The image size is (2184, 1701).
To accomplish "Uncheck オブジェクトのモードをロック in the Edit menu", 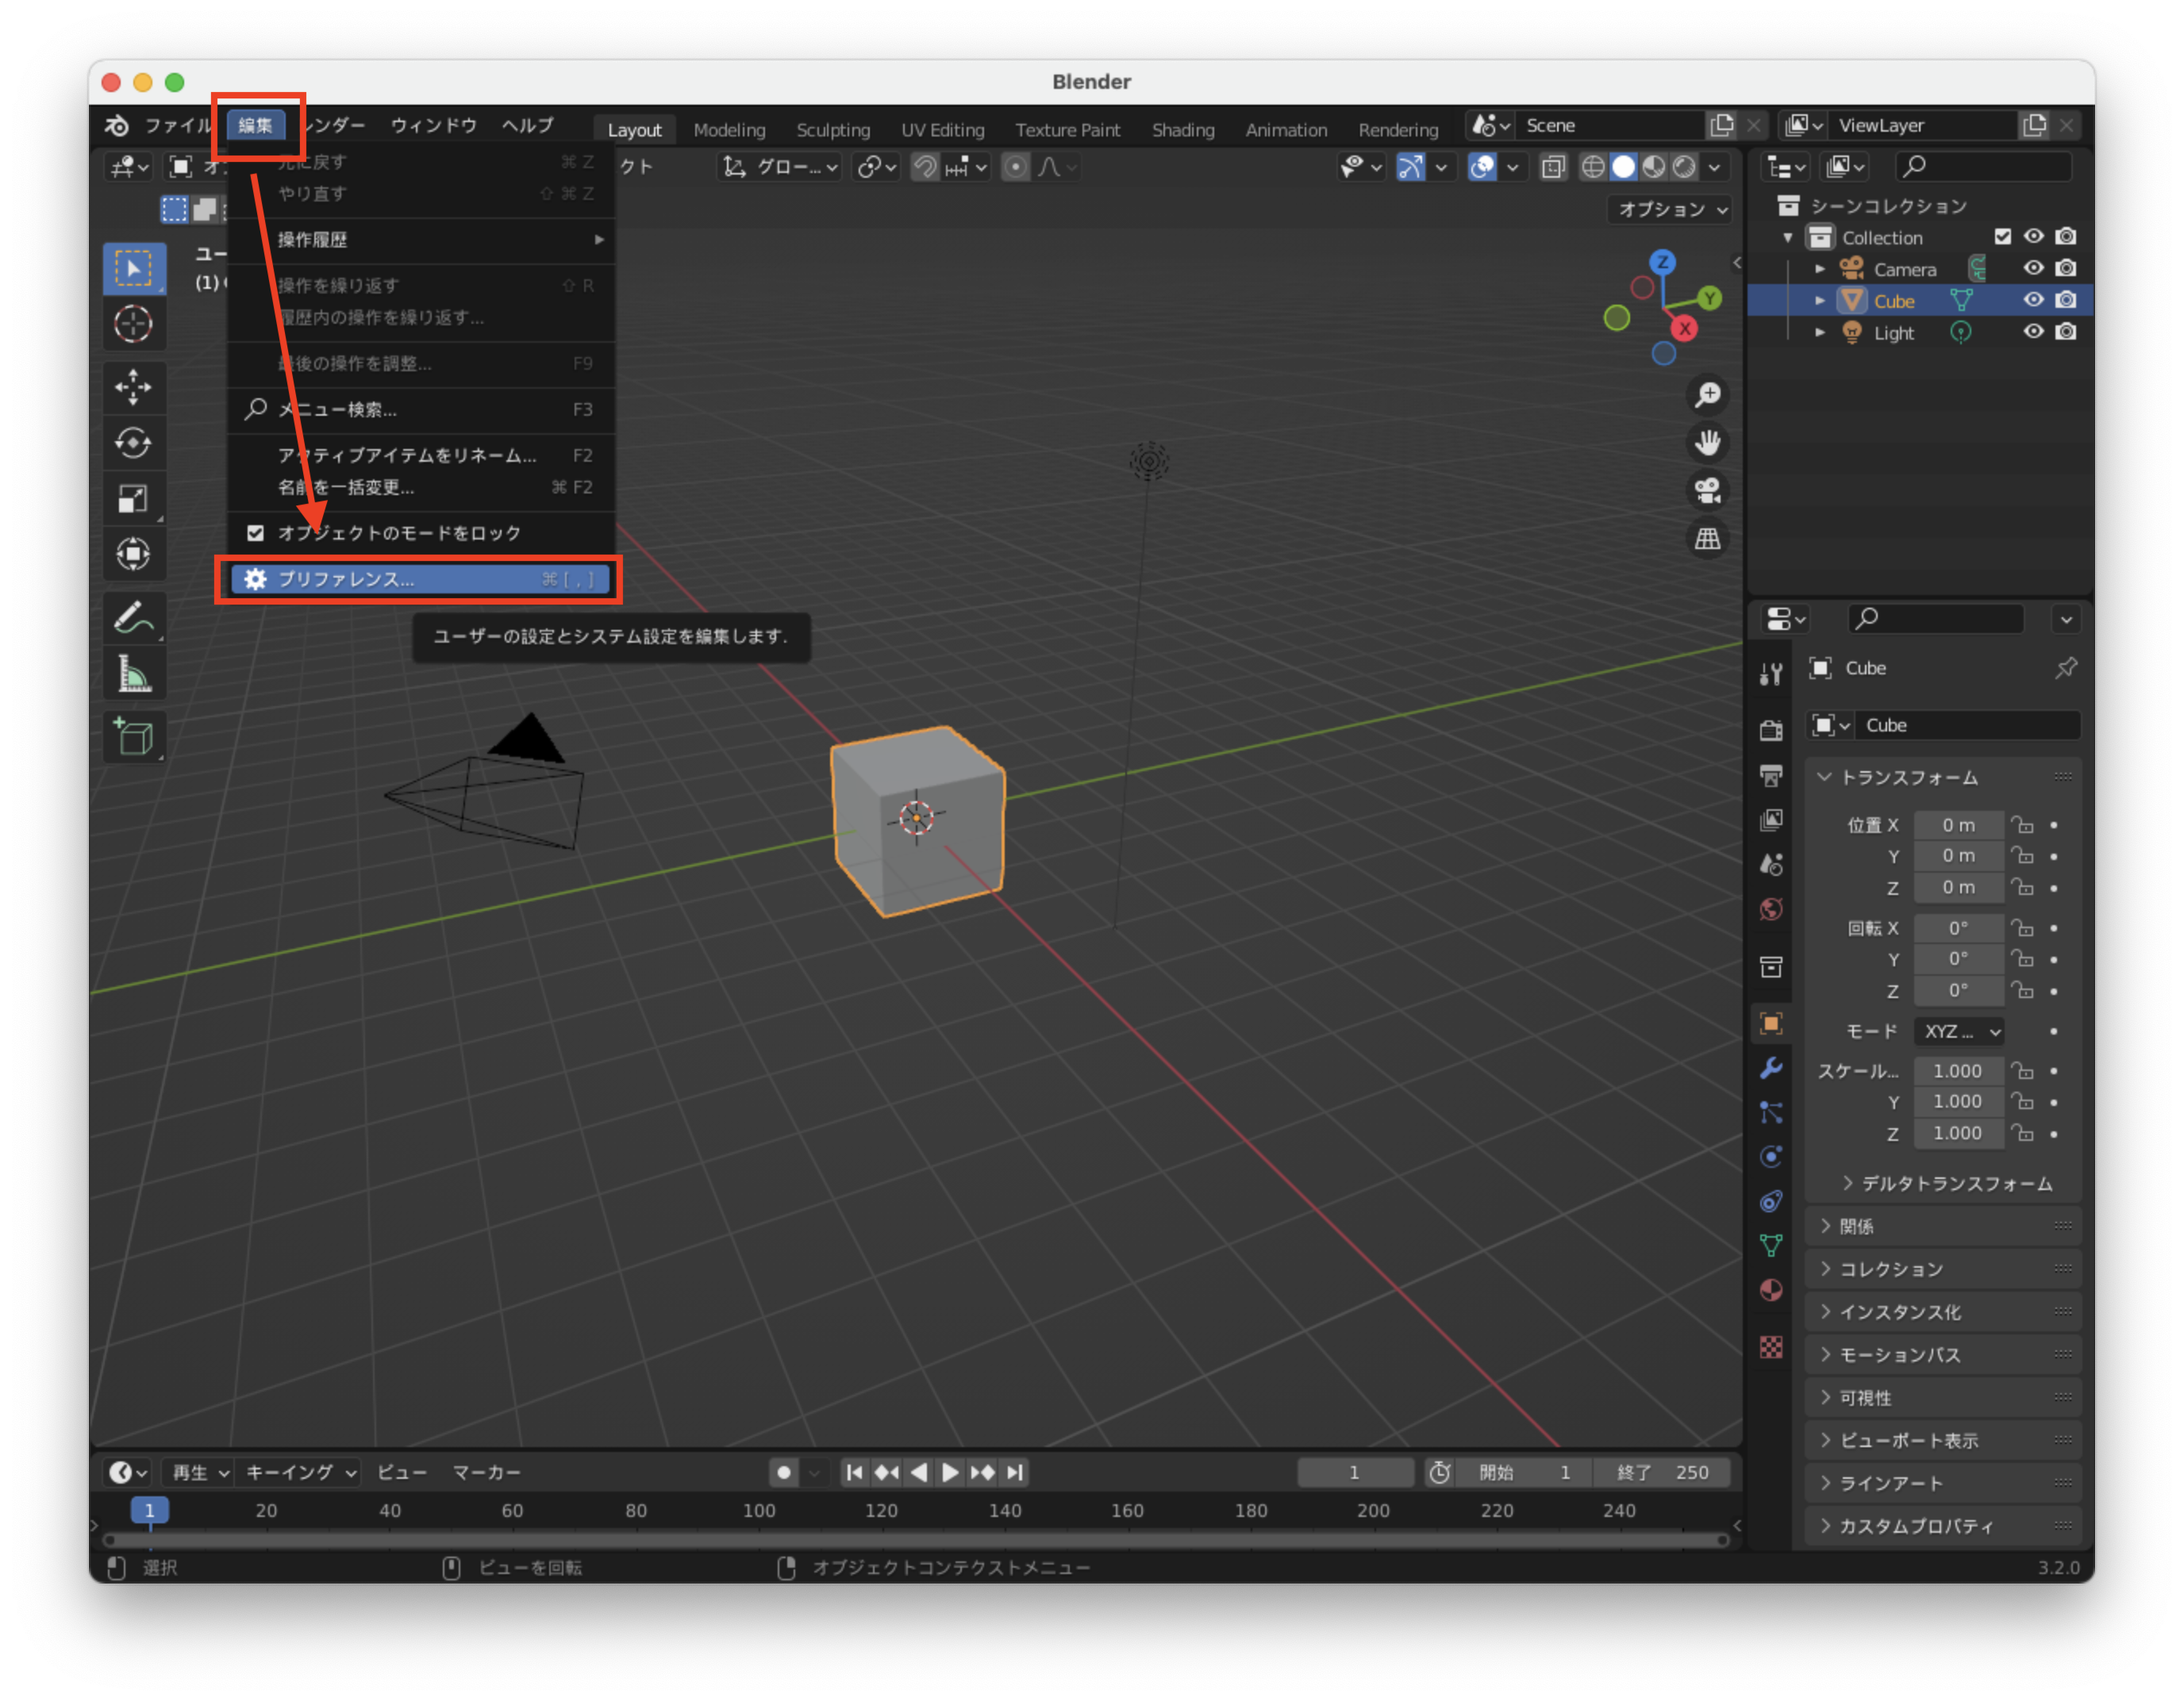I will coord(256,533).
